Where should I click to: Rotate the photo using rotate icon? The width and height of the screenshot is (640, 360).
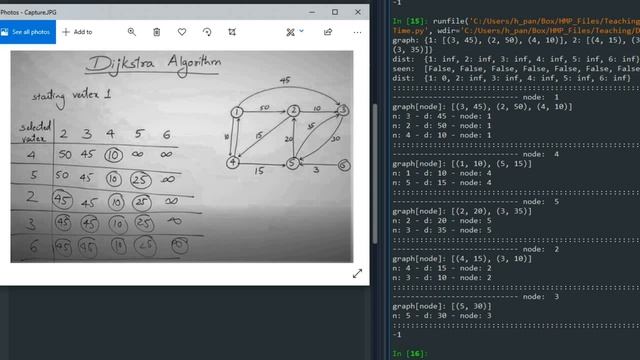[x=207, y=32]
